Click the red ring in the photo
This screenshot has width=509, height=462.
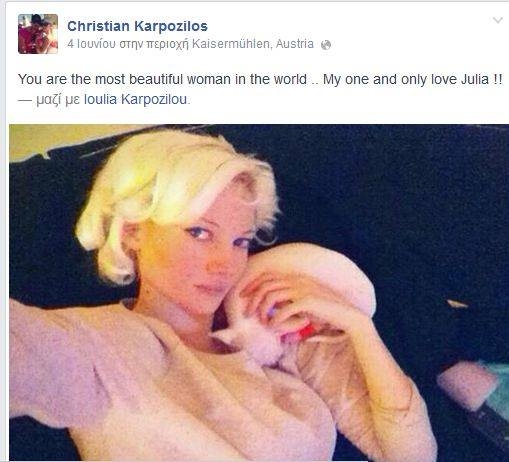click(x=307, y=330)
